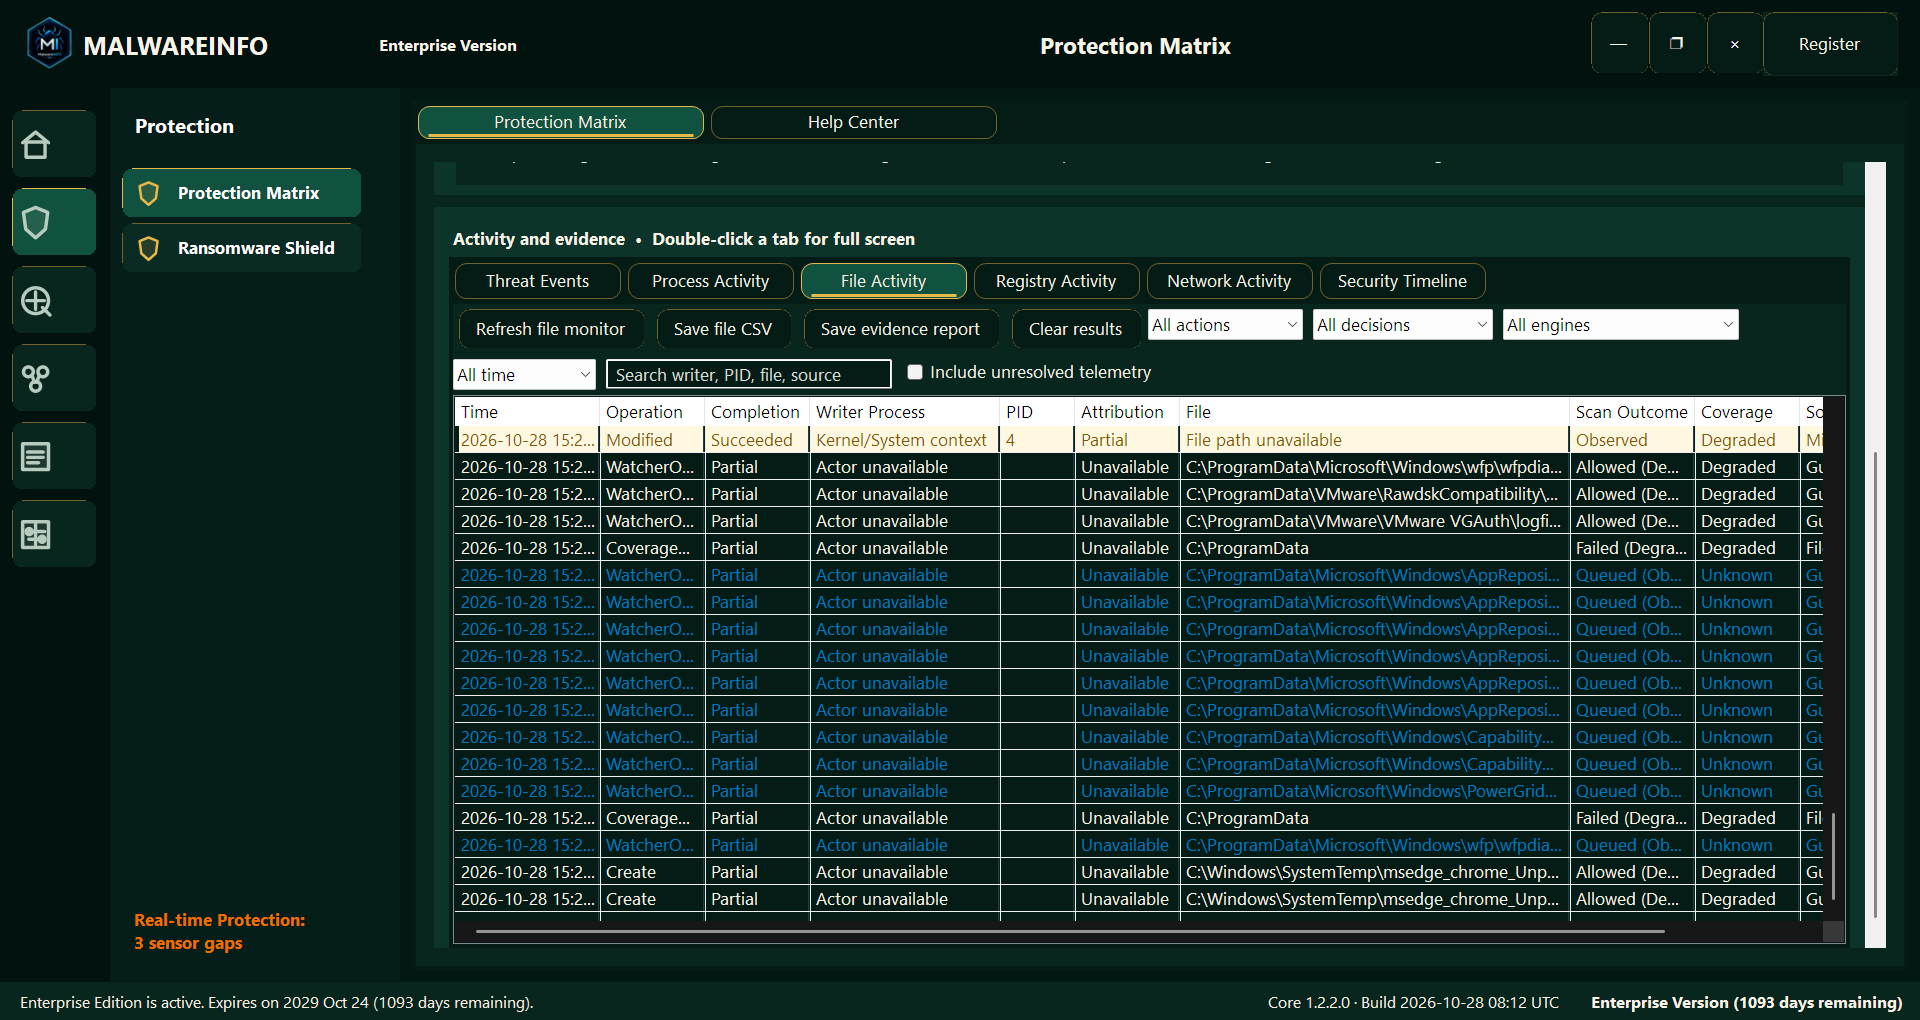1920x1020 pixels.
Task: Click 'Real-time Protection: 3 sensor gaps' status
Action: click(x=220, y=931)
